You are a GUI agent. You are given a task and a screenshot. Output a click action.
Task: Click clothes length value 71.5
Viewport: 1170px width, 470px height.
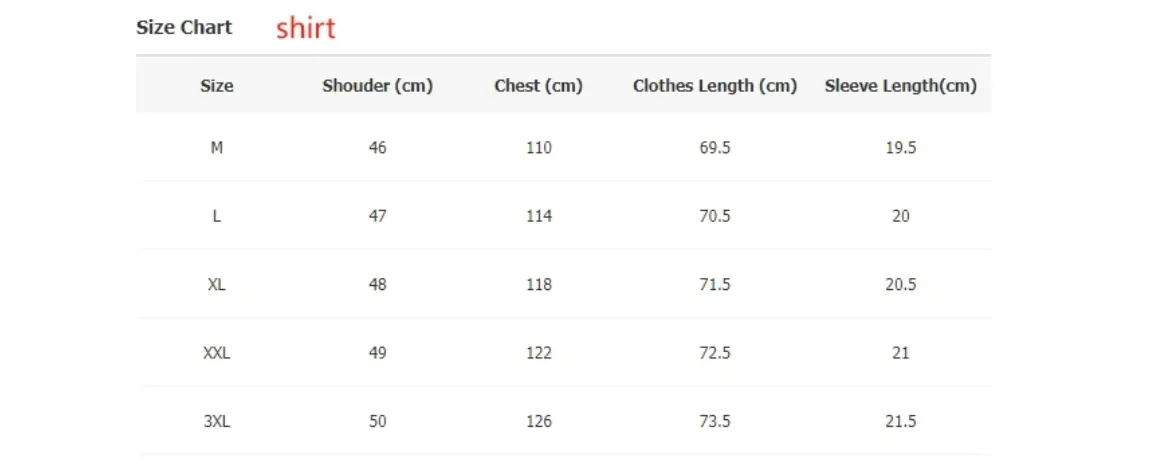715,285
